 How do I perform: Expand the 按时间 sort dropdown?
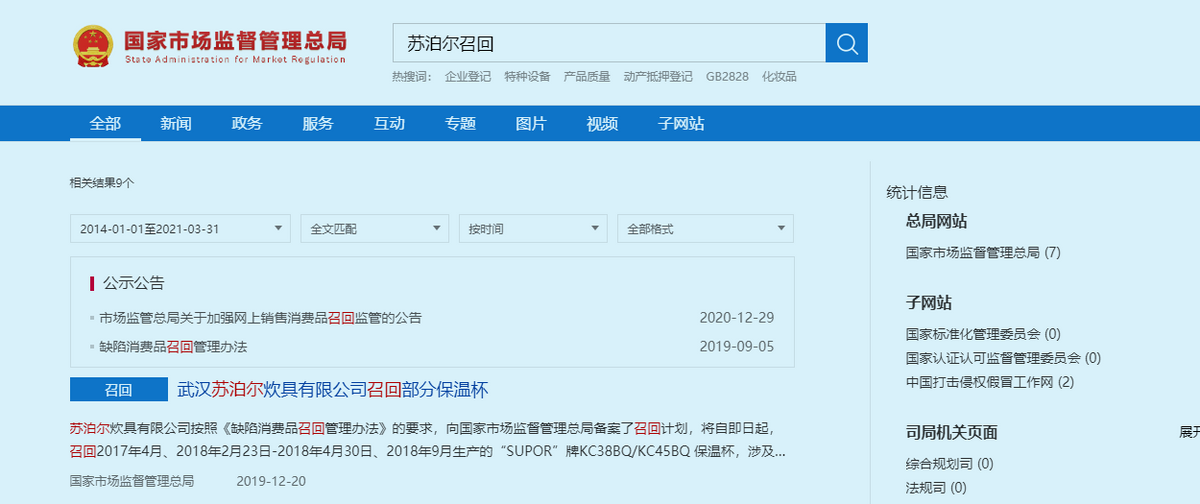532,229
